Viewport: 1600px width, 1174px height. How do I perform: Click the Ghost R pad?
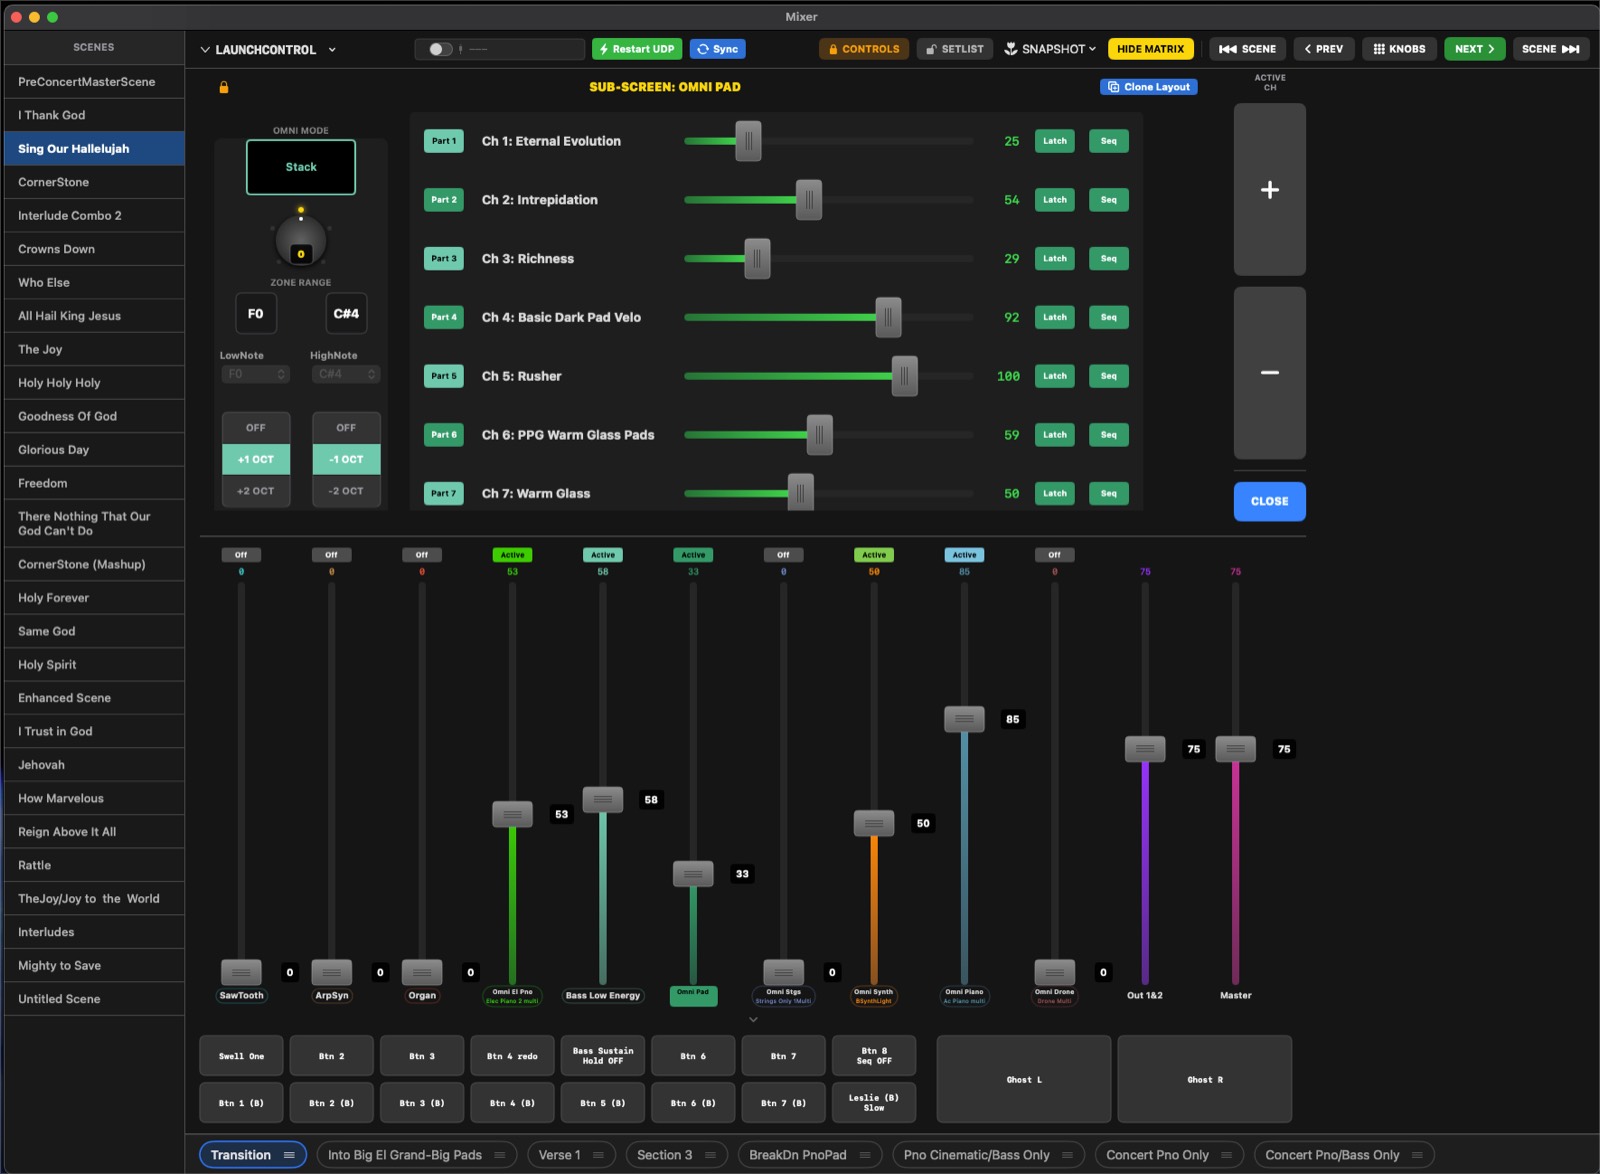tap(1205, 1079)
